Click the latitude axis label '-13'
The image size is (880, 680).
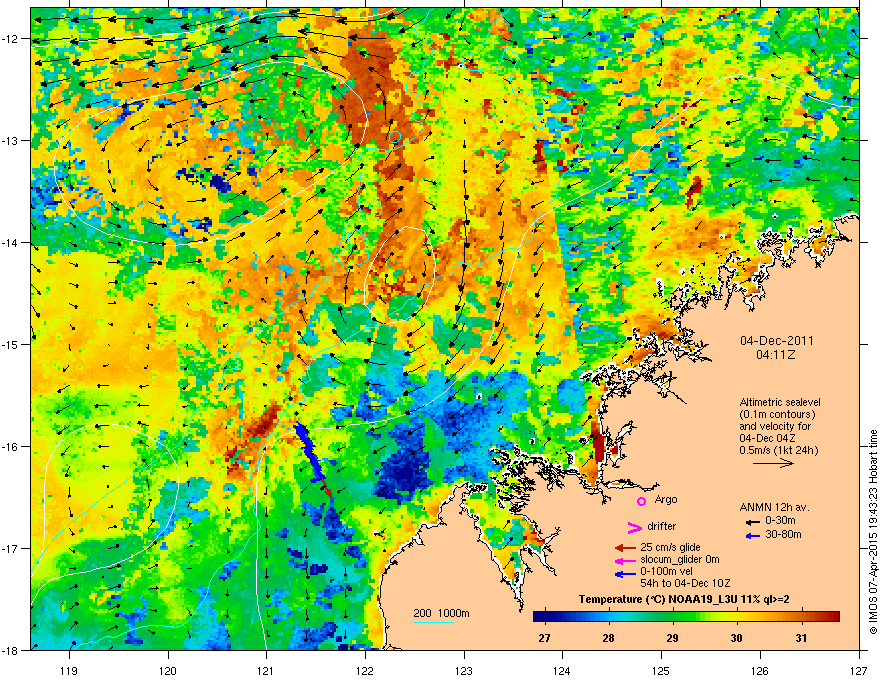pyautogui.click(x=10, y=141)
